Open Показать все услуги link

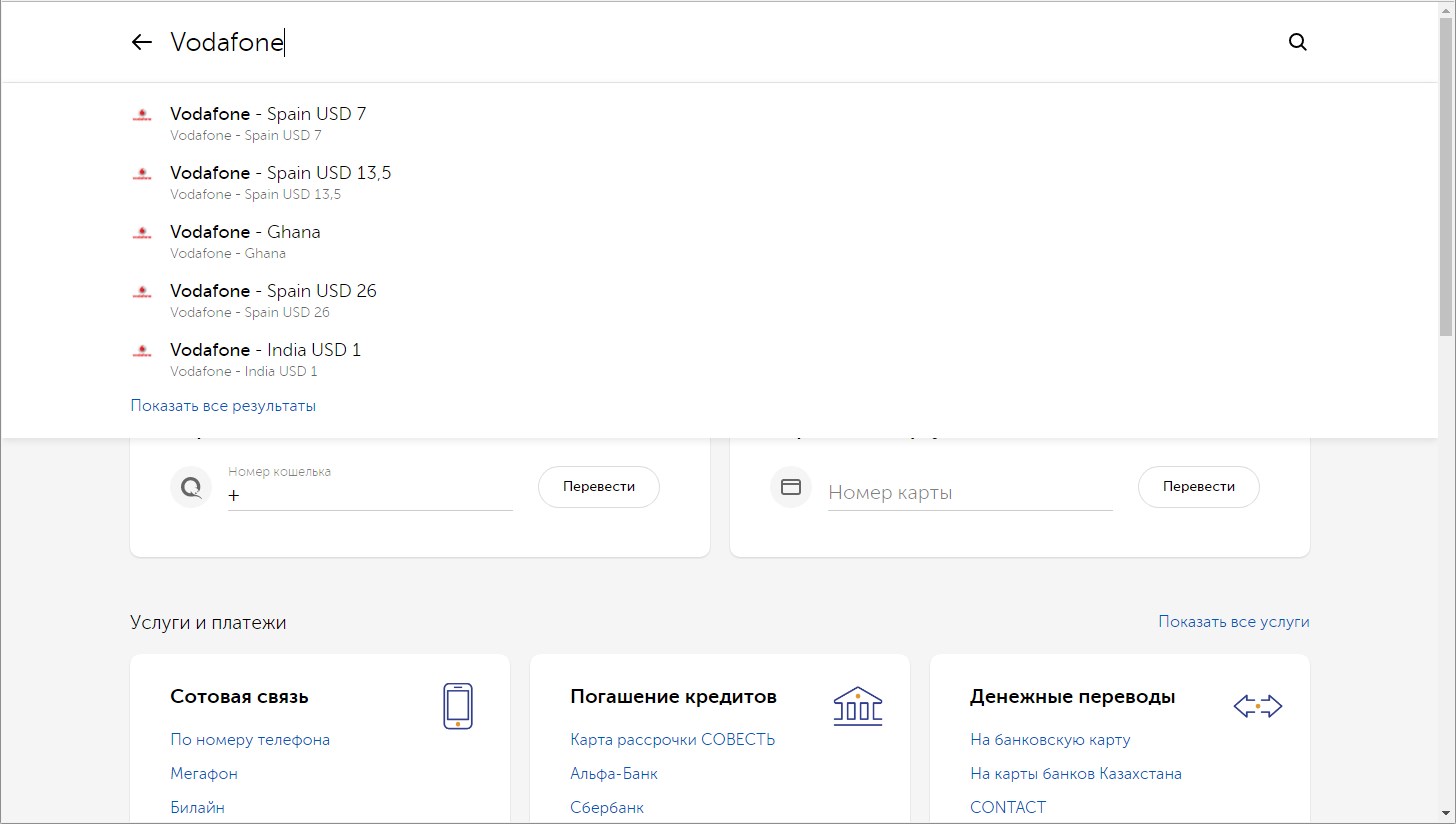click(1233, 622)
